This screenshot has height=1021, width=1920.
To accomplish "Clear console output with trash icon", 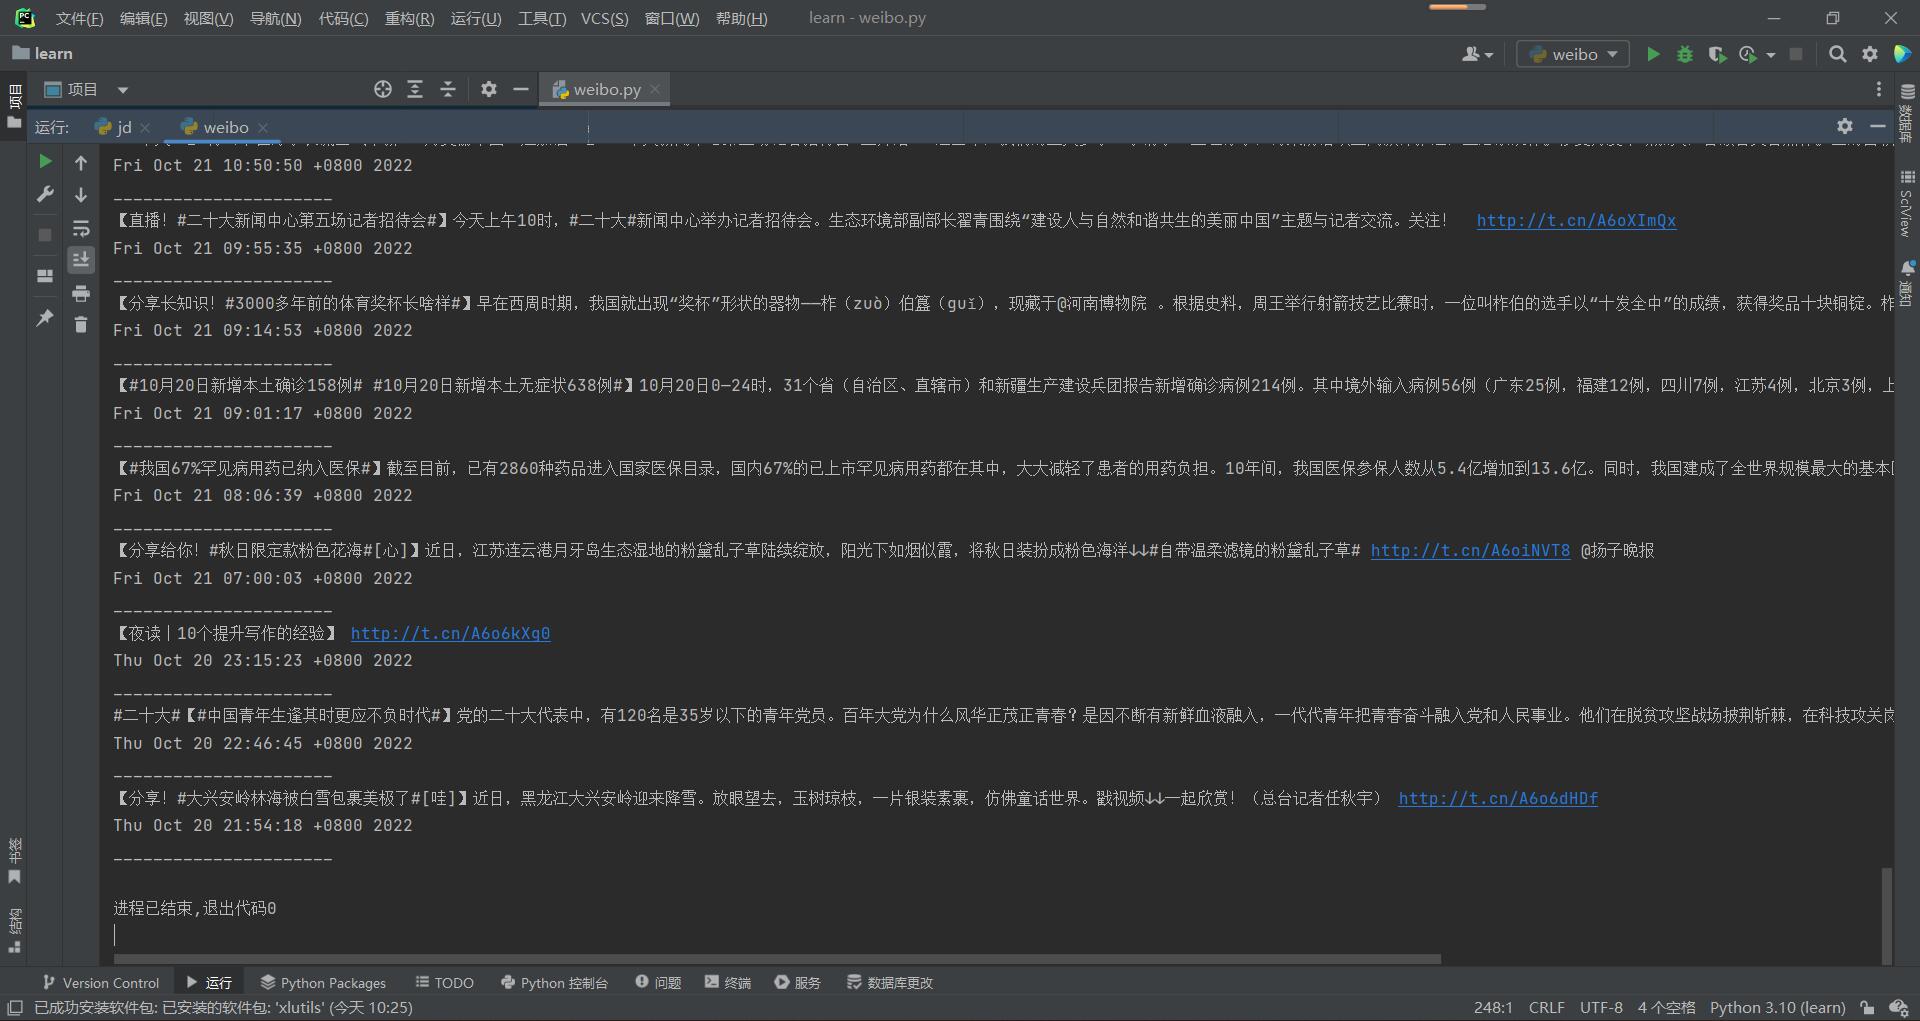I will [81, 325].
